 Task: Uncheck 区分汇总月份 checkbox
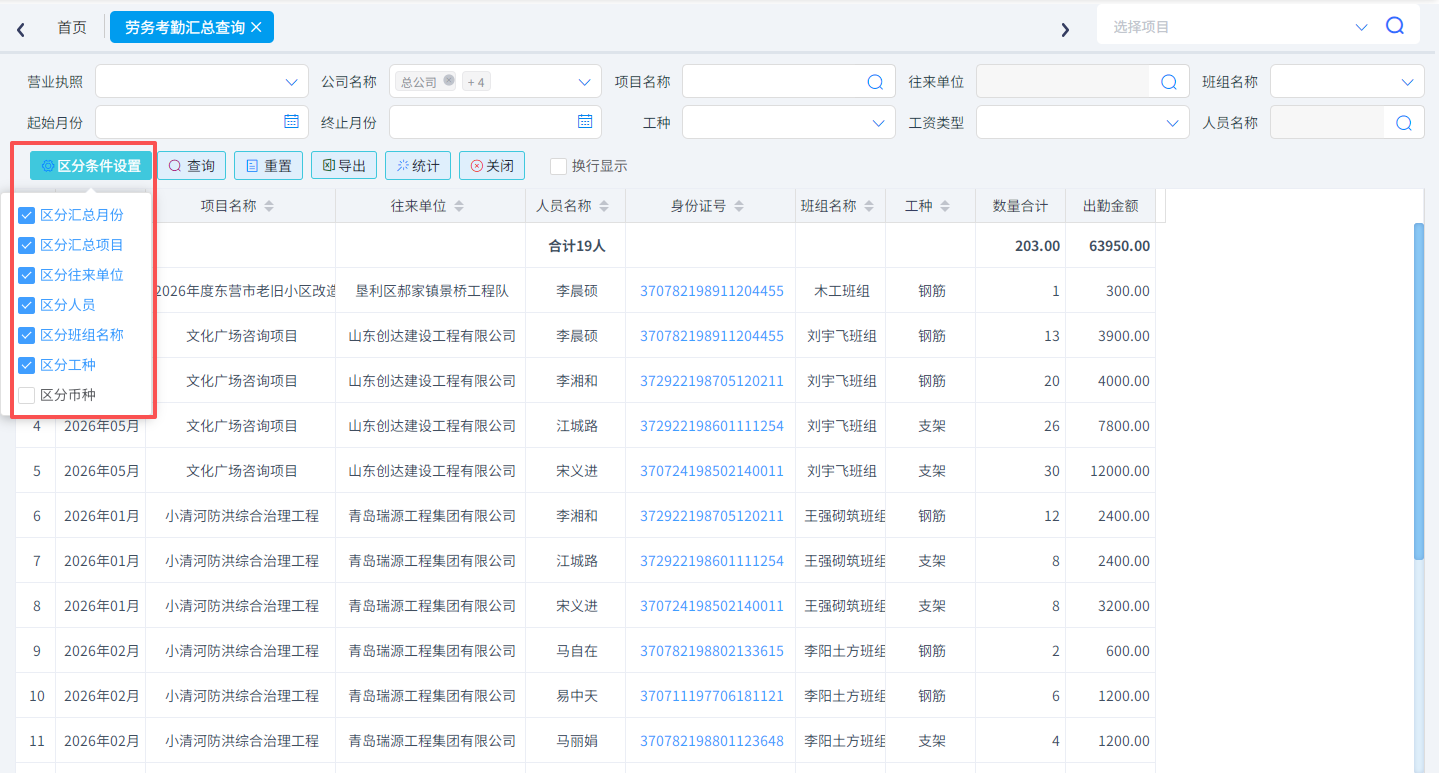pos(27,215)
